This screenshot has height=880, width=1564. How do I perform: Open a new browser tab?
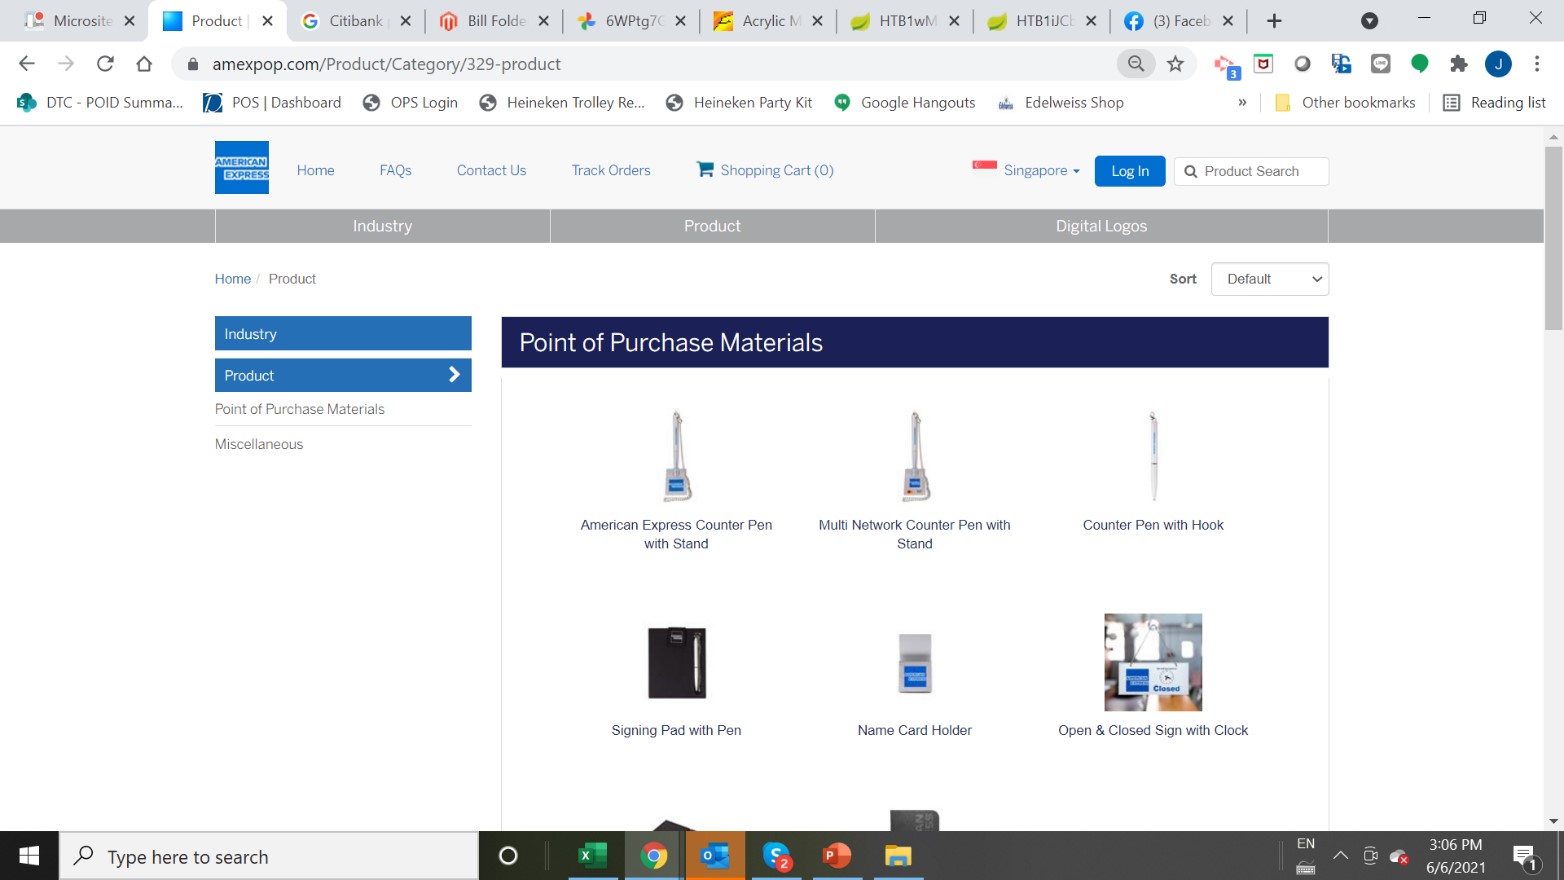coord(1274,21)
